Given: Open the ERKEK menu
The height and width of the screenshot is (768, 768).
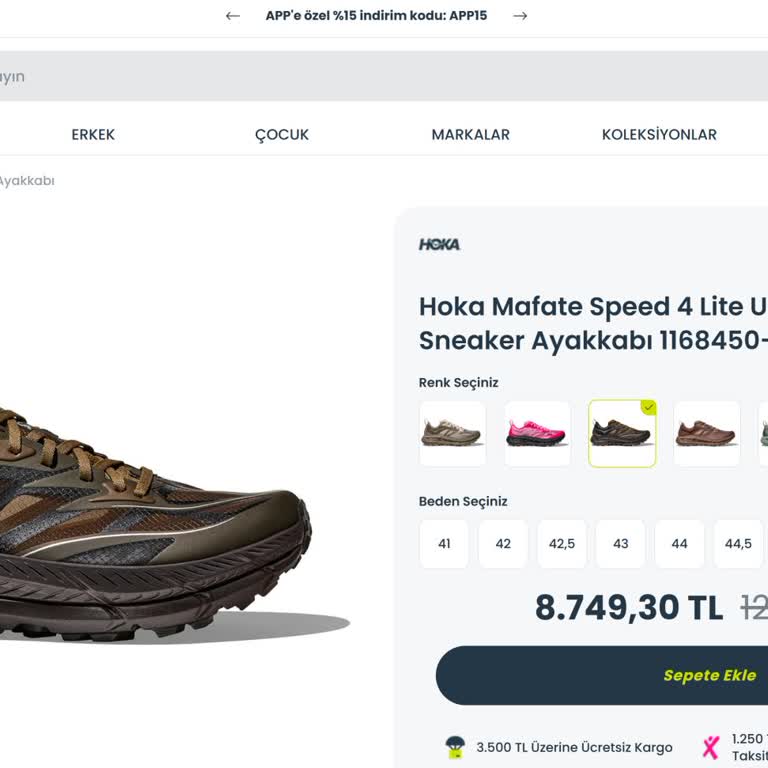Looking at the screenshot, I should click(x=93, y=135).
